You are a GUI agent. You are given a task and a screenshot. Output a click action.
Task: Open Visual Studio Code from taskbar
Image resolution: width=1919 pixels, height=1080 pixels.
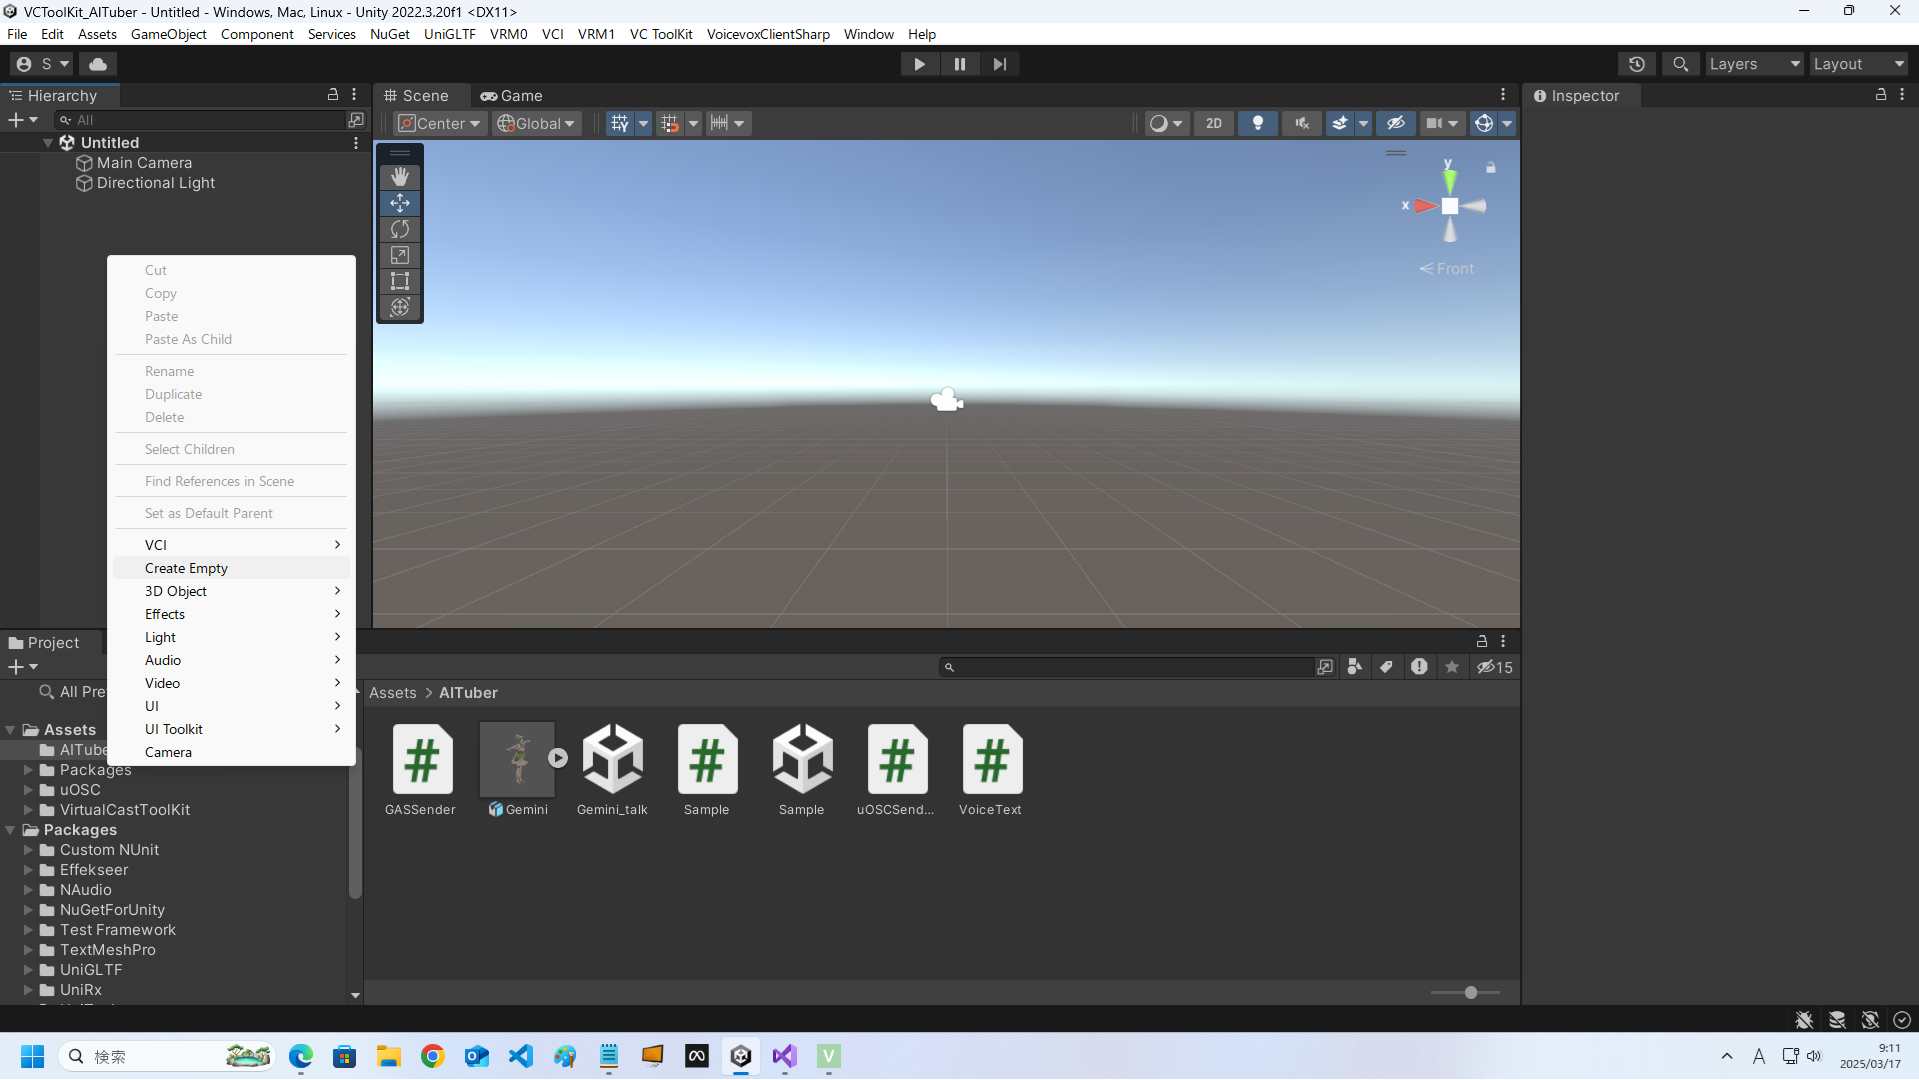point(521,1056)
